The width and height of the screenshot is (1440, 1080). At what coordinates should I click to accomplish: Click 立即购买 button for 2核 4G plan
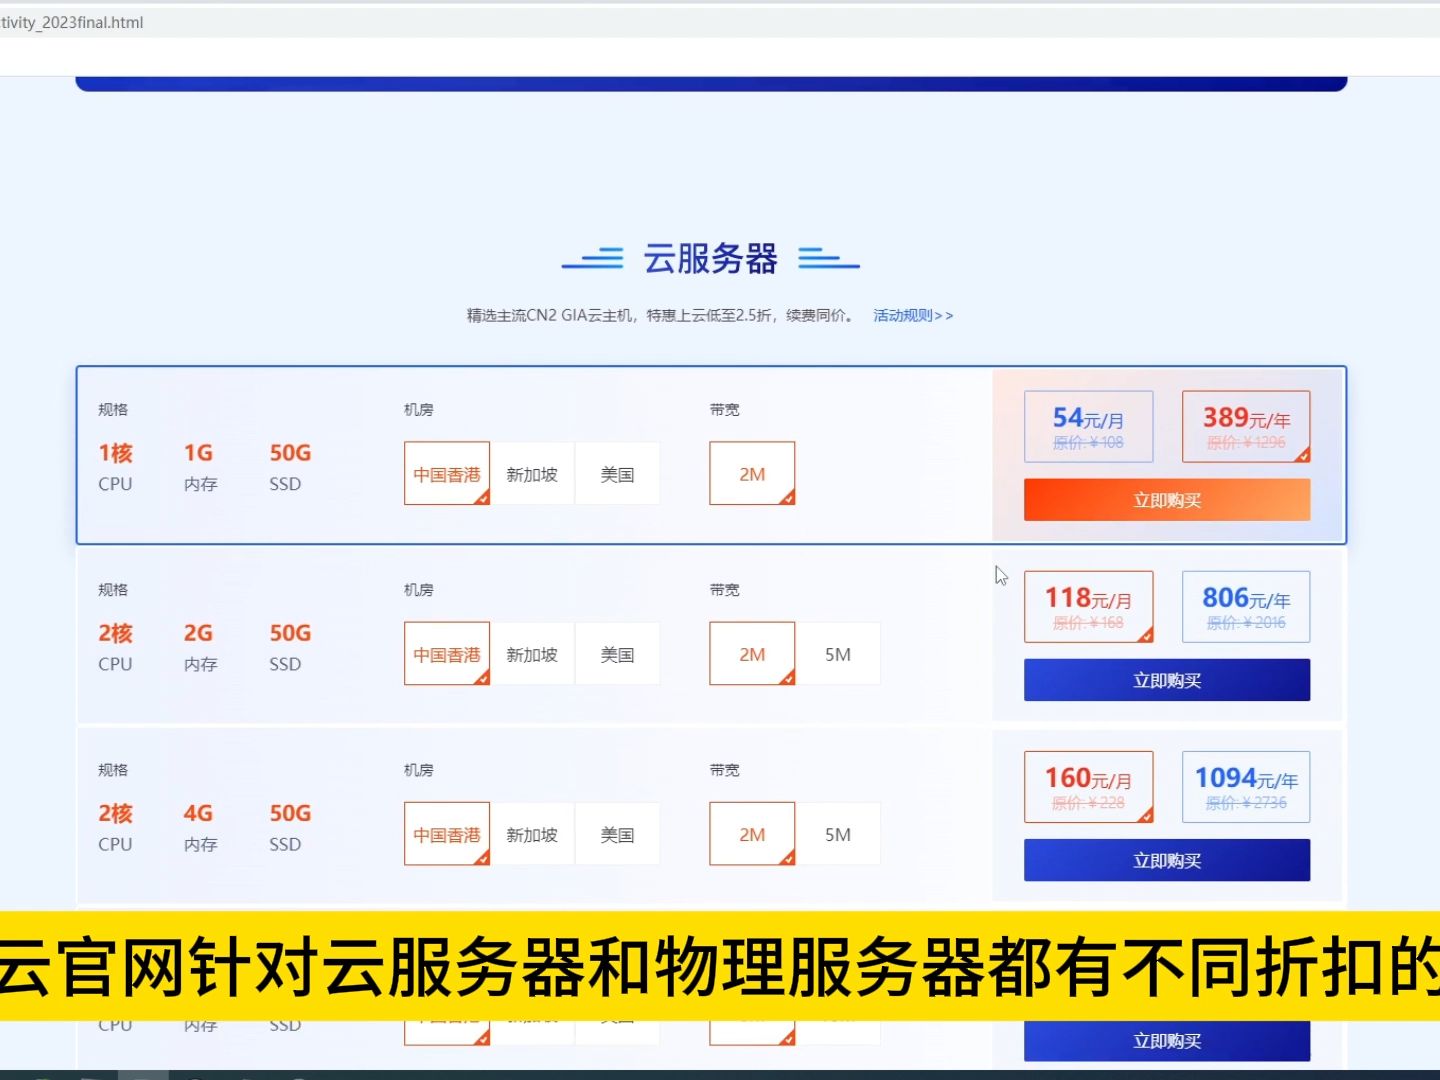(x=1167, y=860)
